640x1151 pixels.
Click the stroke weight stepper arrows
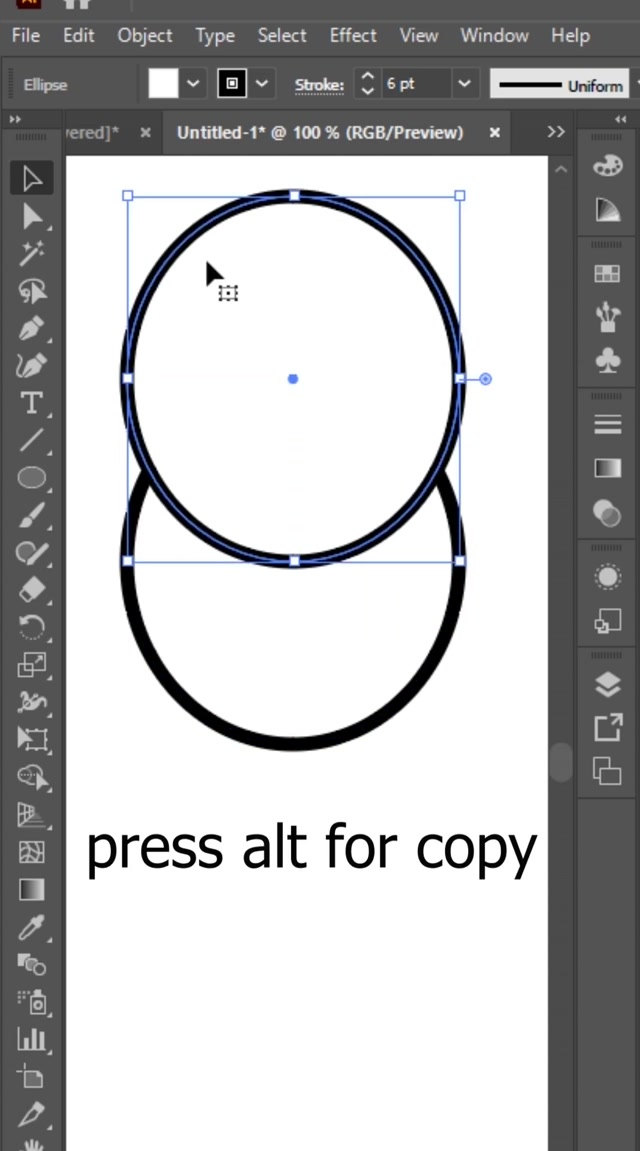368,84
